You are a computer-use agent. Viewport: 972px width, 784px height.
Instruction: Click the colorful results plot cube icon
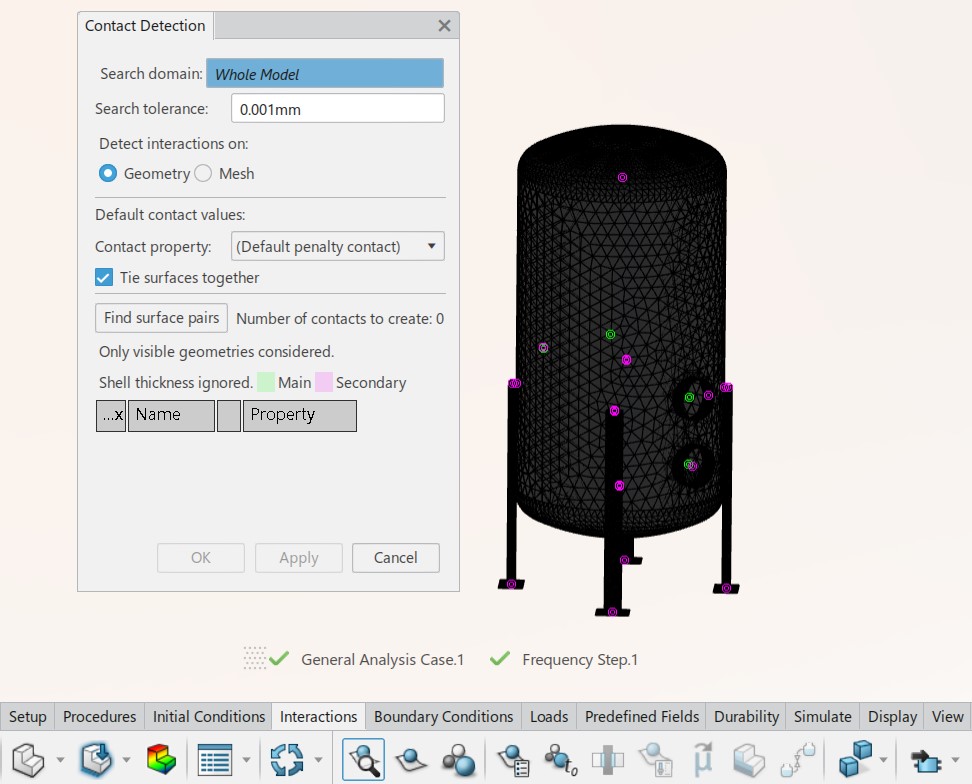coord(161,759)
